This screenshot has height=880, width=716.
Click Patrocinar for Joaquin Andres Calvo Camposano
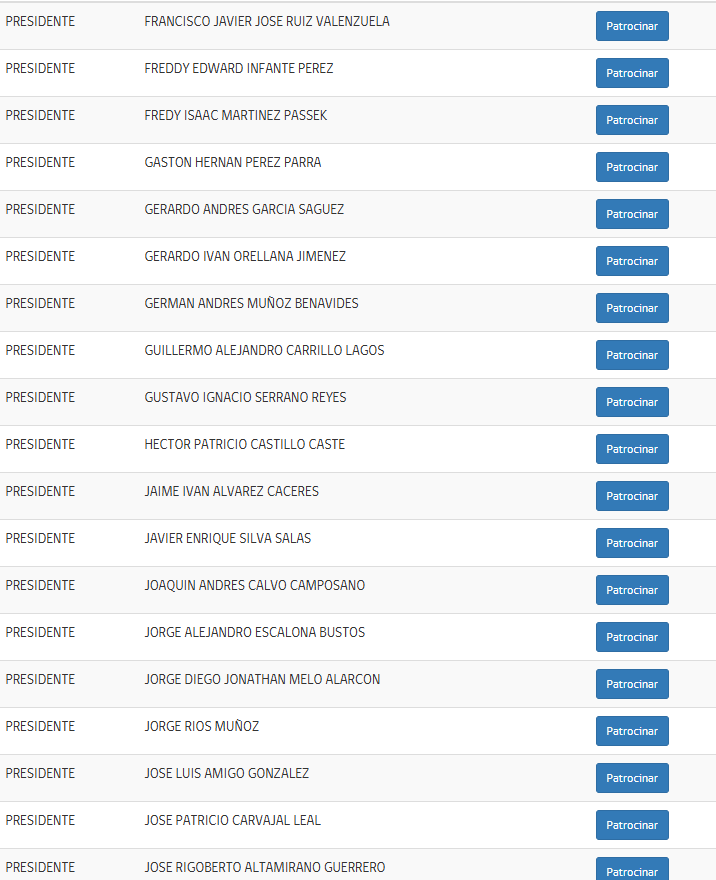point(632,590)
